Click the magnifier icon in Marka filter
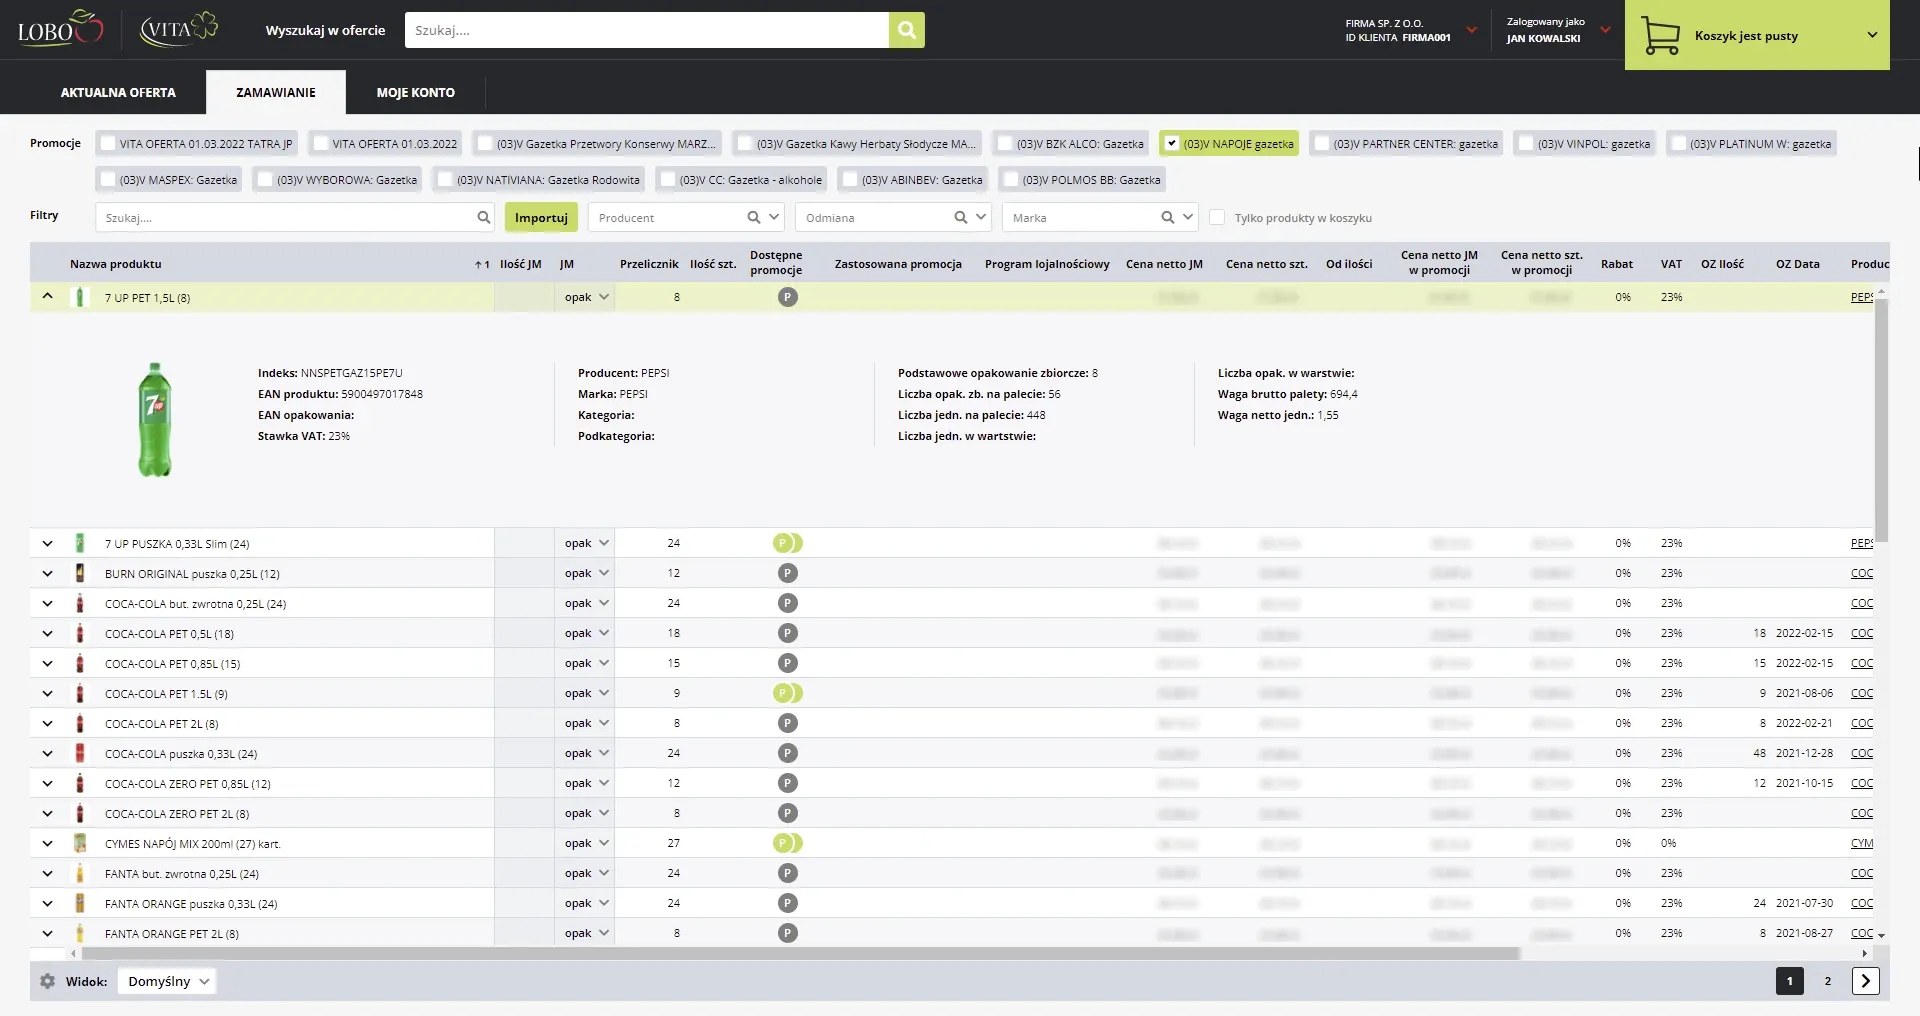1920x1016 pixels. 1168,217
